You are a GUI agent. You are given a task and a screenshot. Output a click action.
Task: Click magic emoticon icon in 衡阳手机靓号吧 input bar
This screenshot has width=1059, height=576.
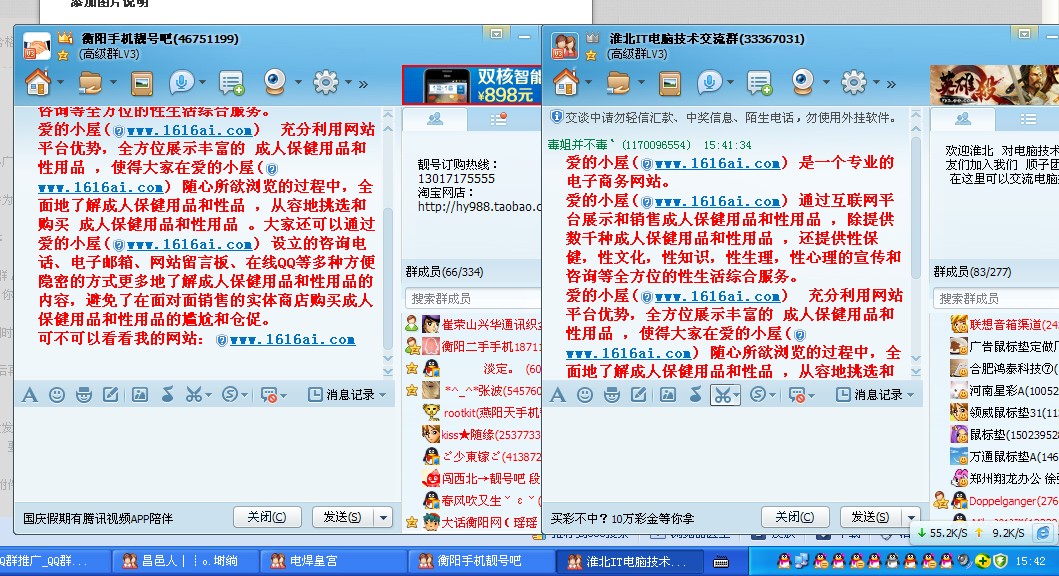click(x=84, y=394)
